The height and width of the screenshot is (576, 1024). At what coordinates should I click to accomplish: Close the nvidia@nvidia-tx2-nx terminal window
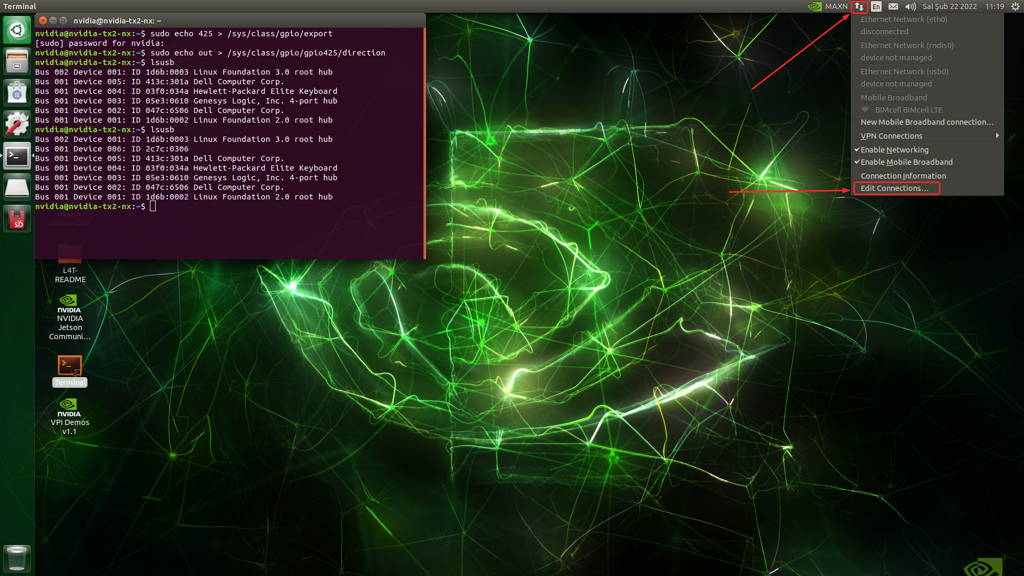[42, 20]
